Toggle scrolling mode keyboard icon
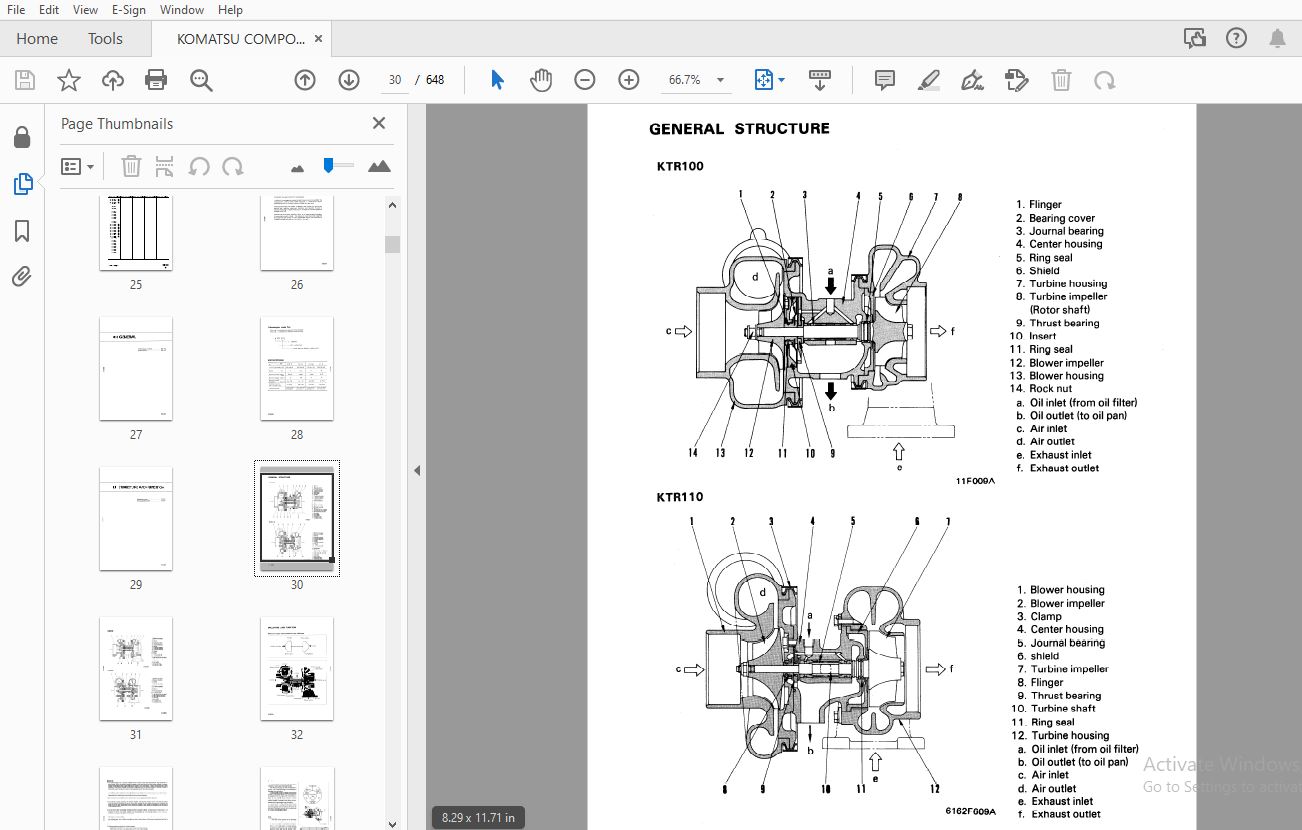 pos(820,80)
